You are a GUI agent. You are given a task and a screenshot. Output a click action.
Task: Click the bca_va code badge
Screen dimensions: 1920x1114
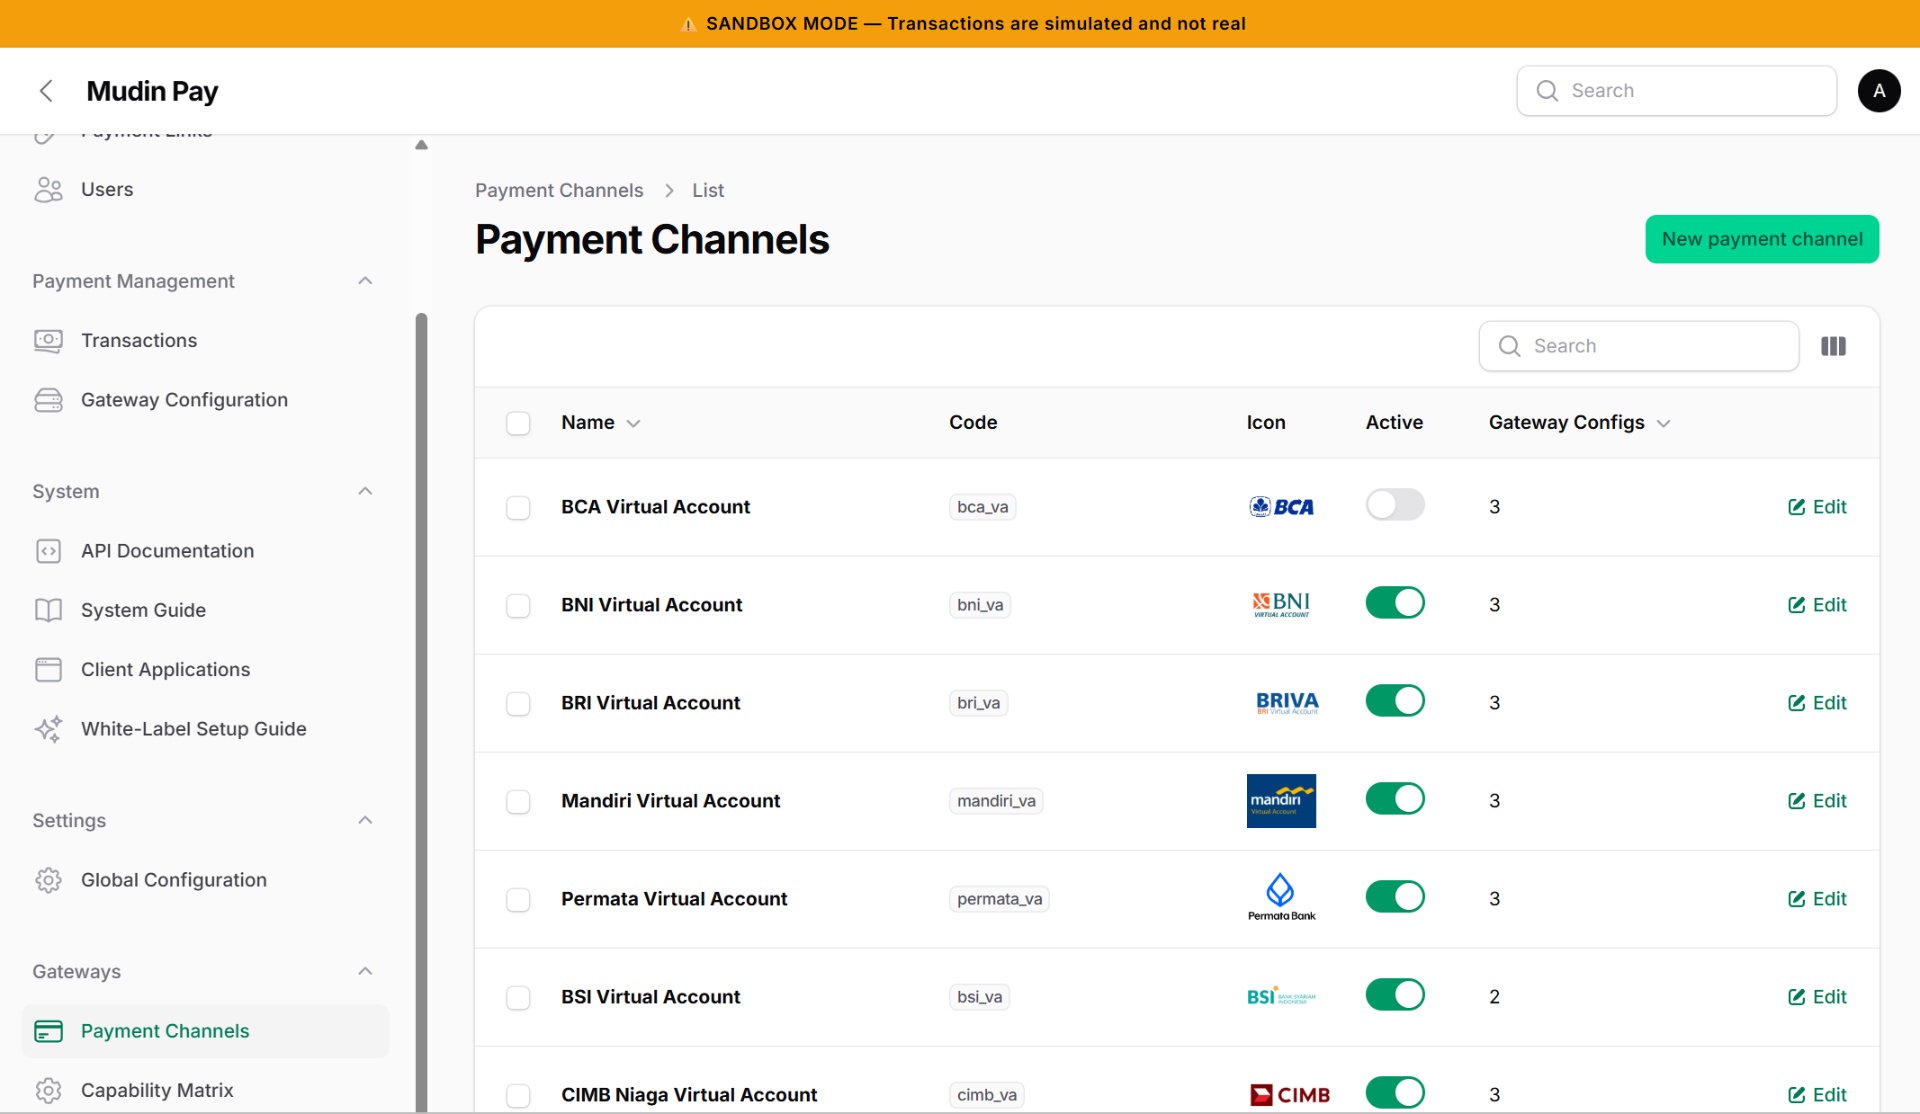[x=982, y=507]
